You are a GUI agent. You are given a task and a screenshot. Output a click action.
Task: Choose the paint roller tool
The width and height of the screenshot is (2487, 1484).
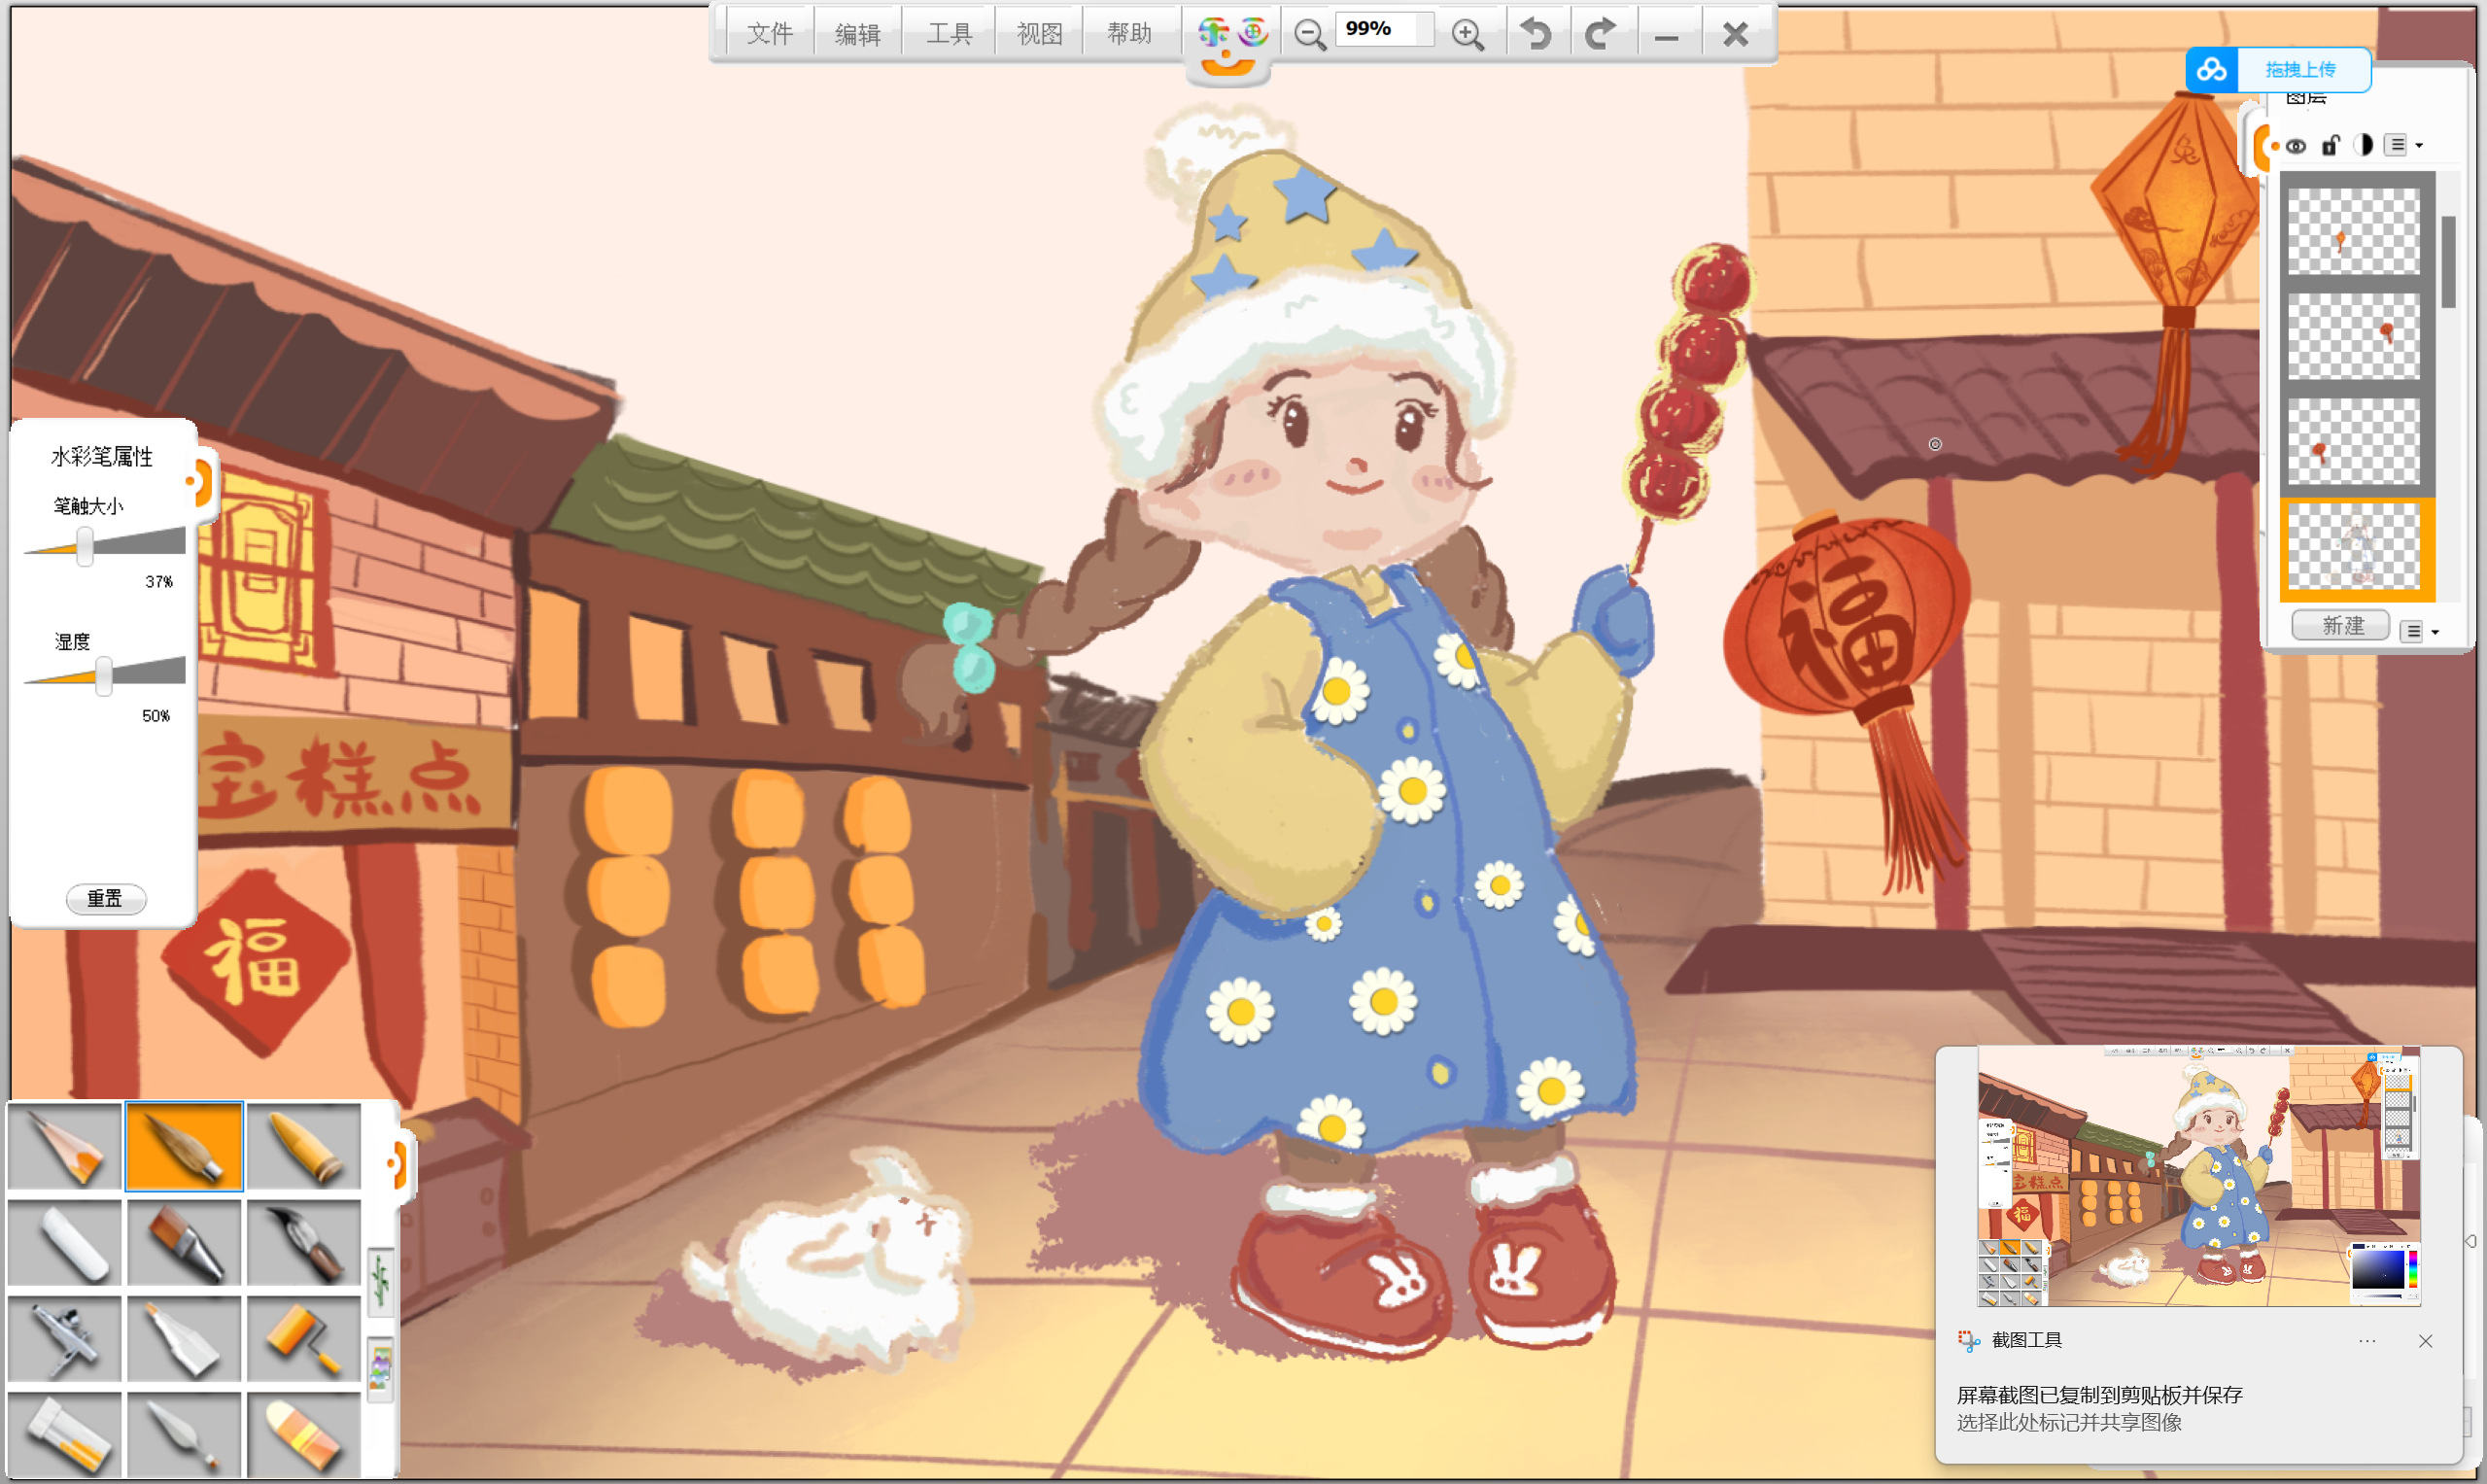[x=303, y=1339]
